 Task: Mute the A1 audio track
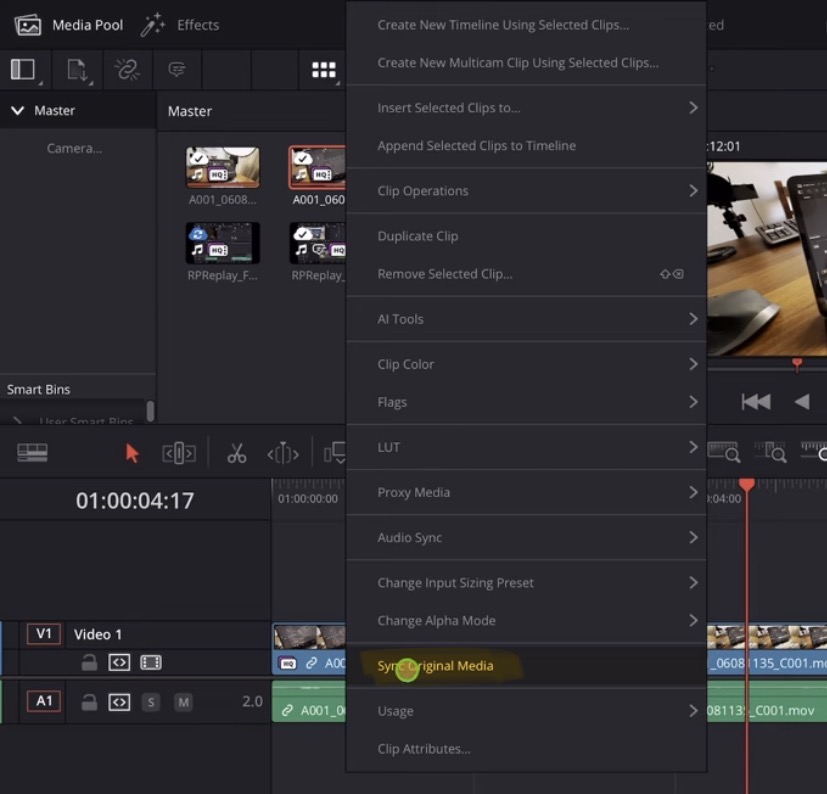tap(182, 701)
